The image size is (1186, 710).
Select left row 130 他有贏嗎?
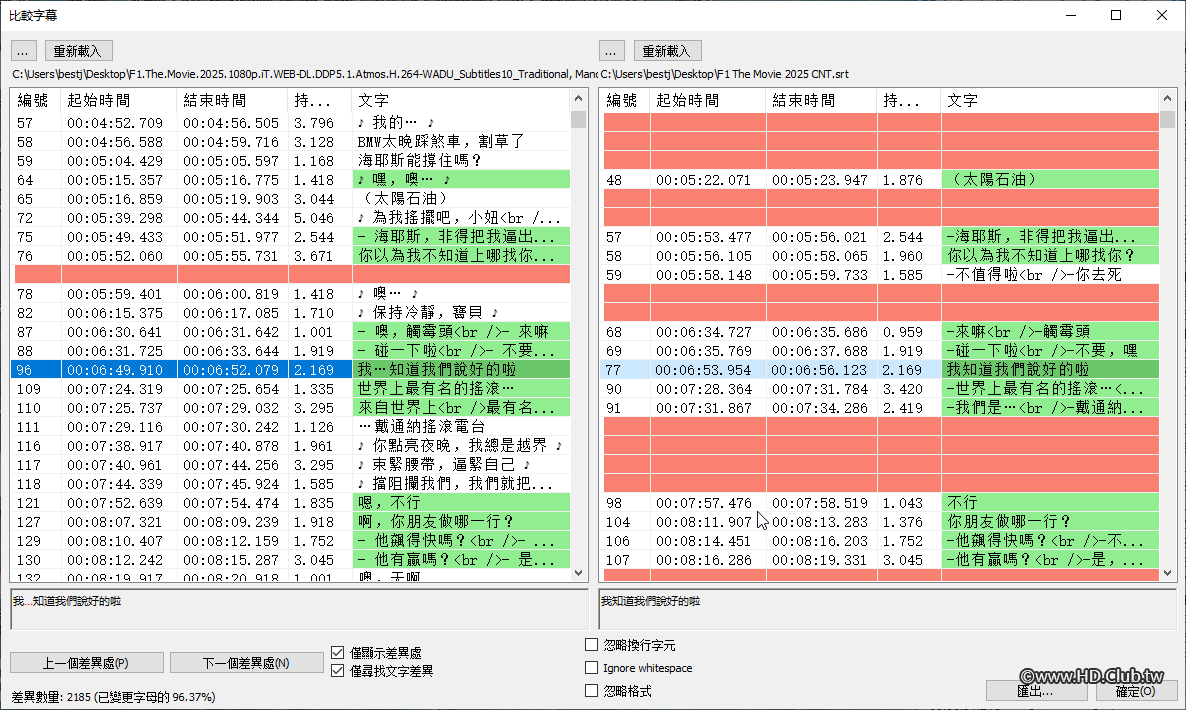pos(290,560)
